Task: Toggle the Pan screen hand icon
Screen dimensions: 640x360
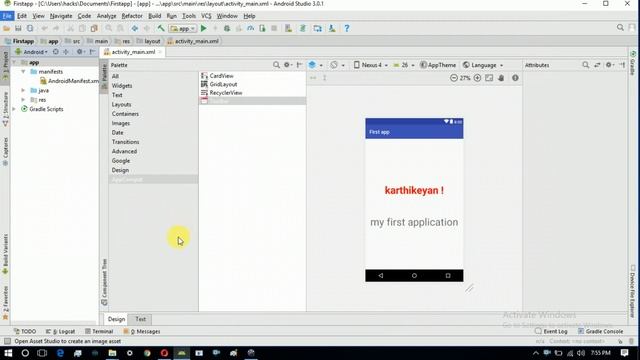Action: 501,78
